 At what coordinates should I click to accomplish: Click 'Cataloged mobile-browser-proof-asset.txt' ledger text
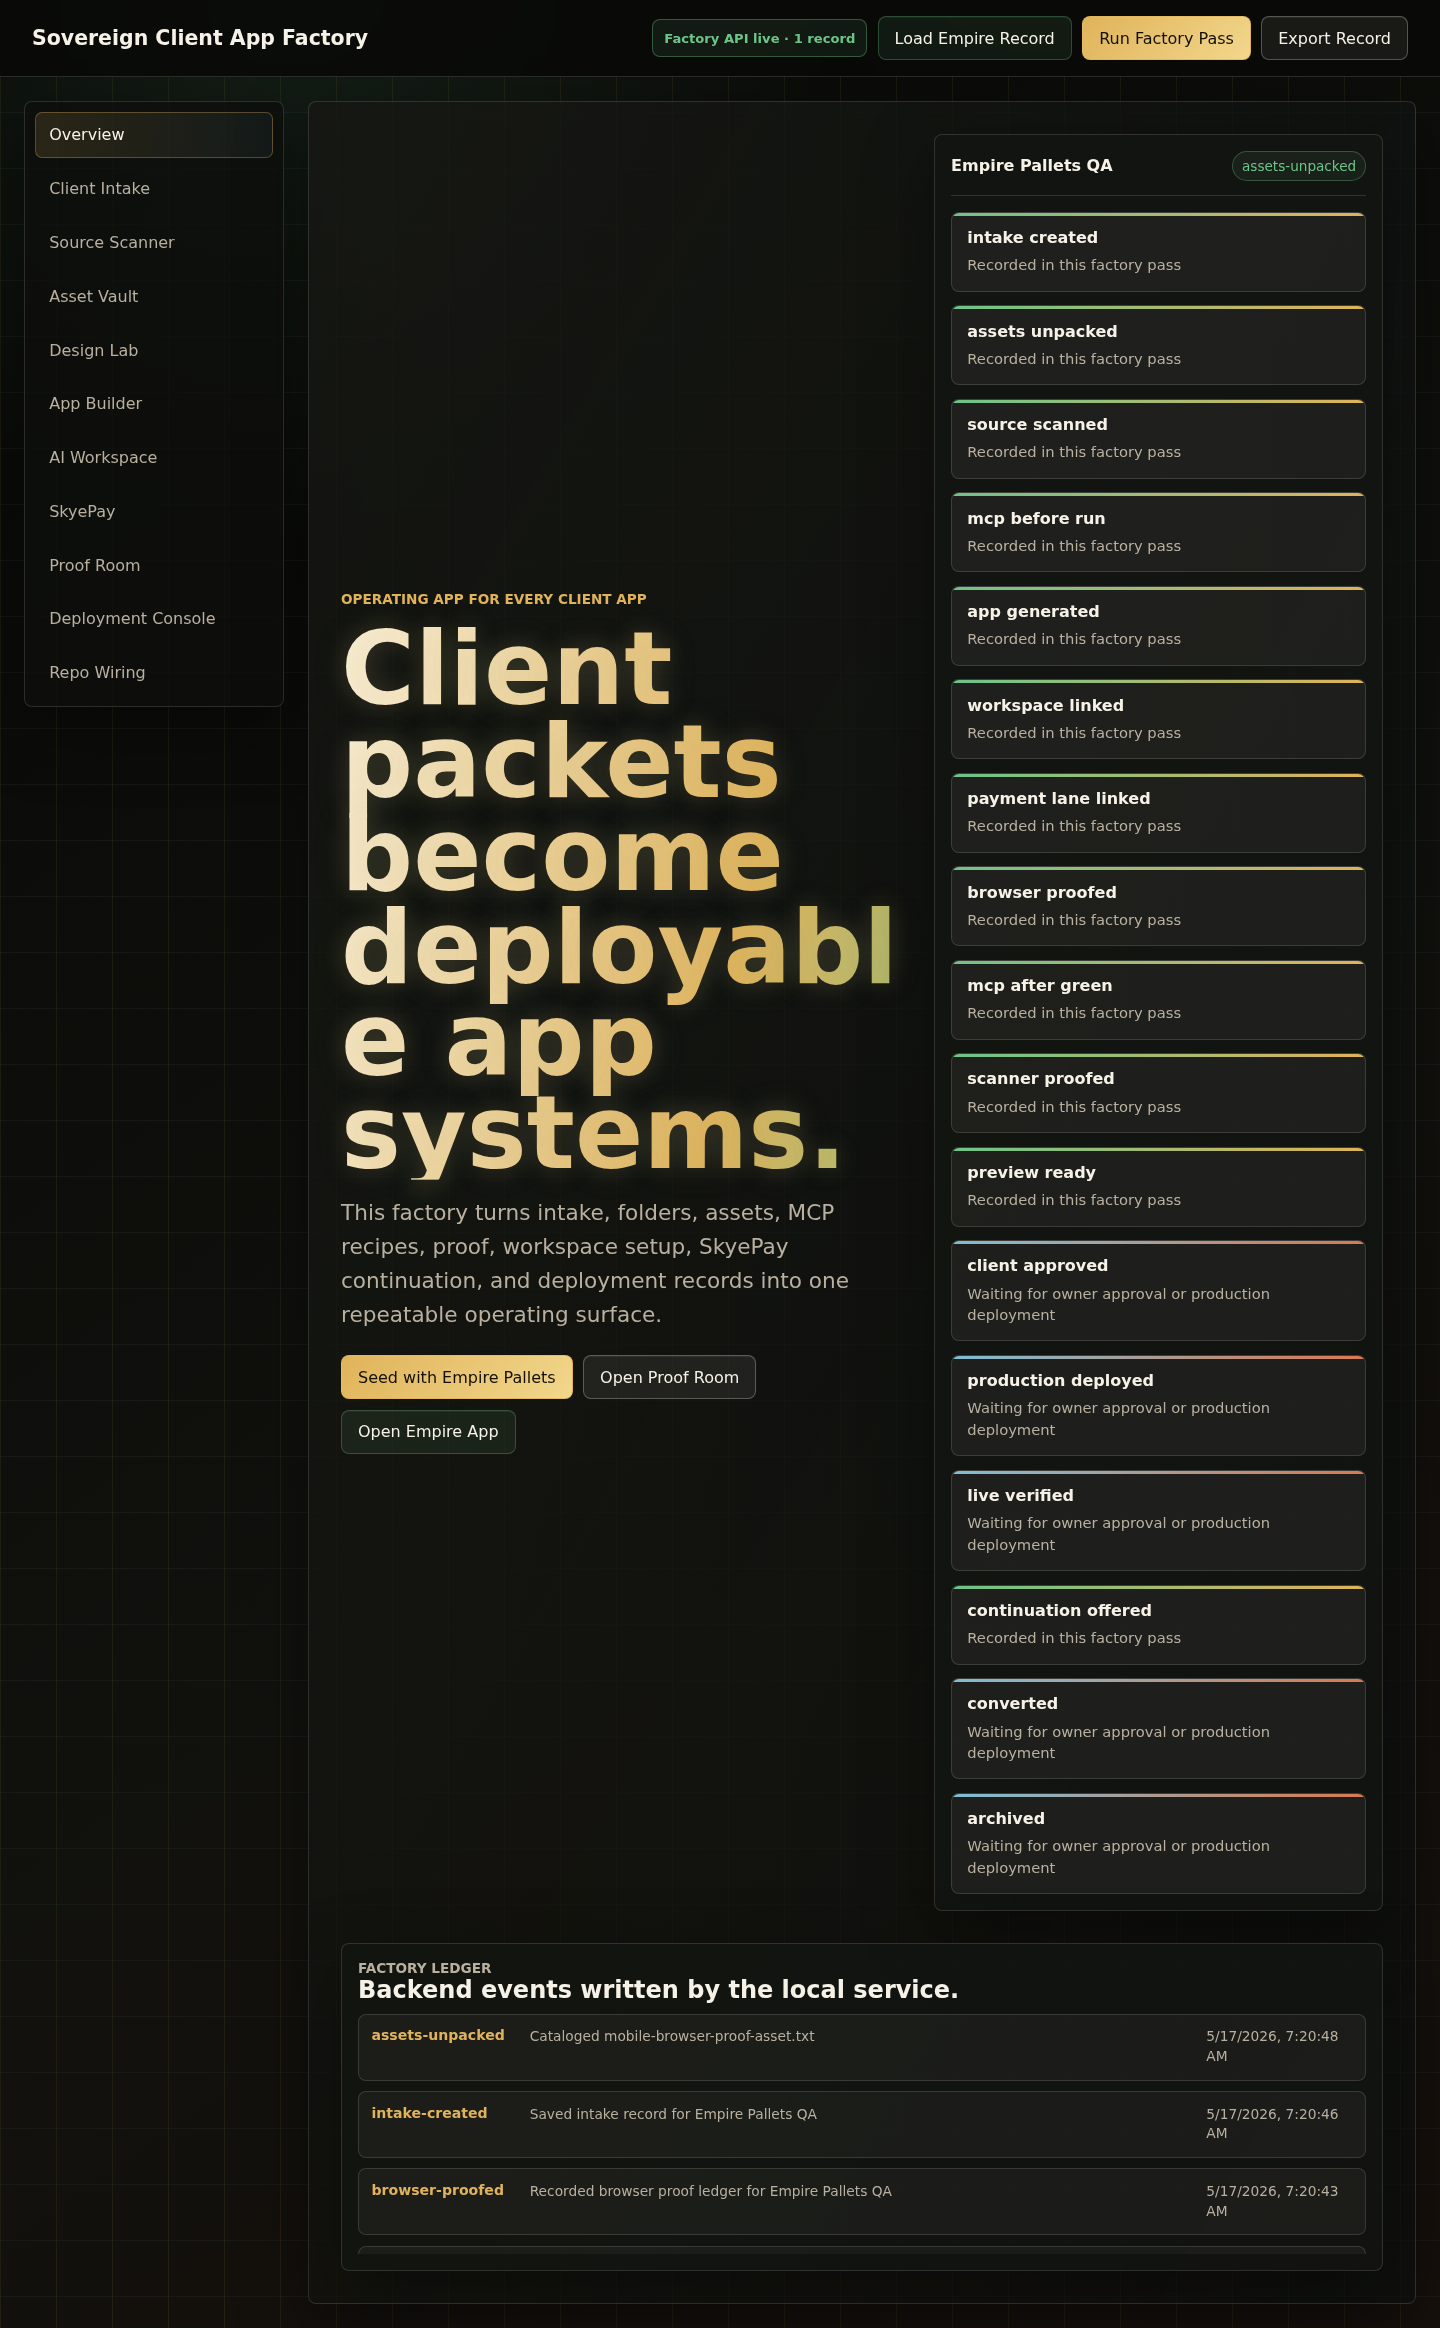click(672, 2036)
